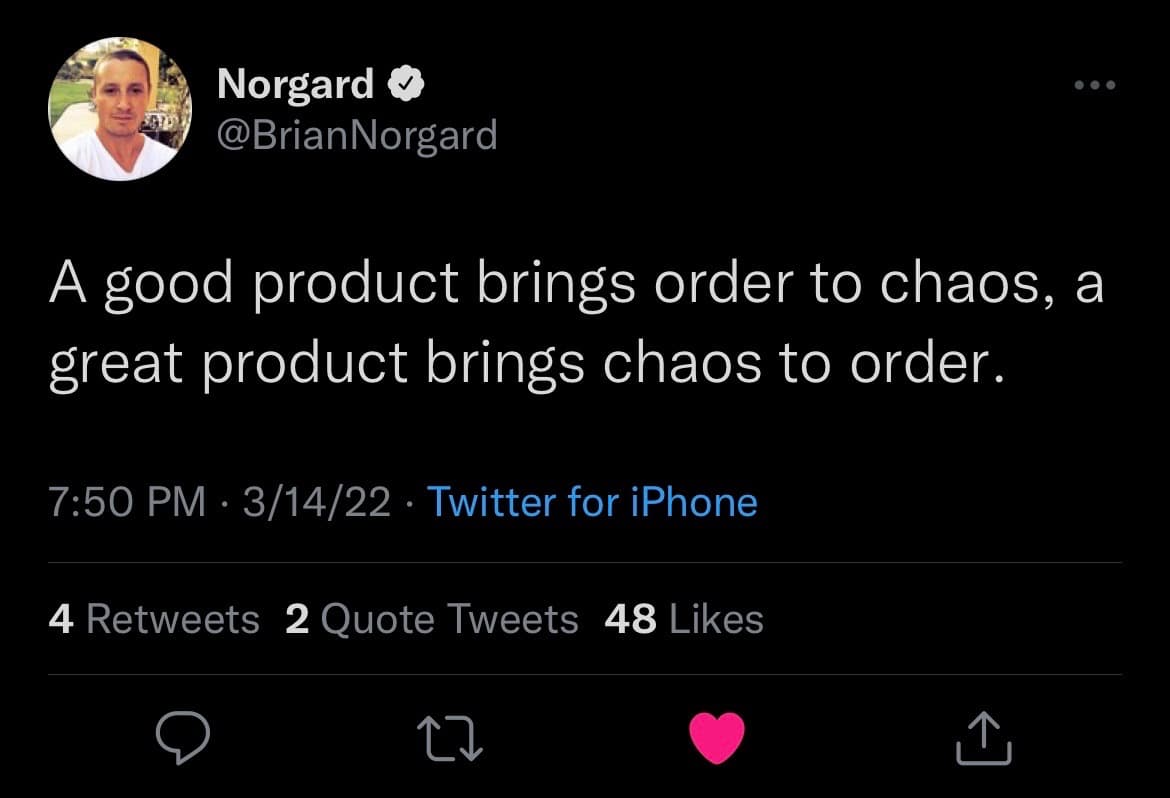The width and height of the screenshot is (1170, 798).
Task: Open the @BrianNorgard handle link
Action: [x=357, y=133]
